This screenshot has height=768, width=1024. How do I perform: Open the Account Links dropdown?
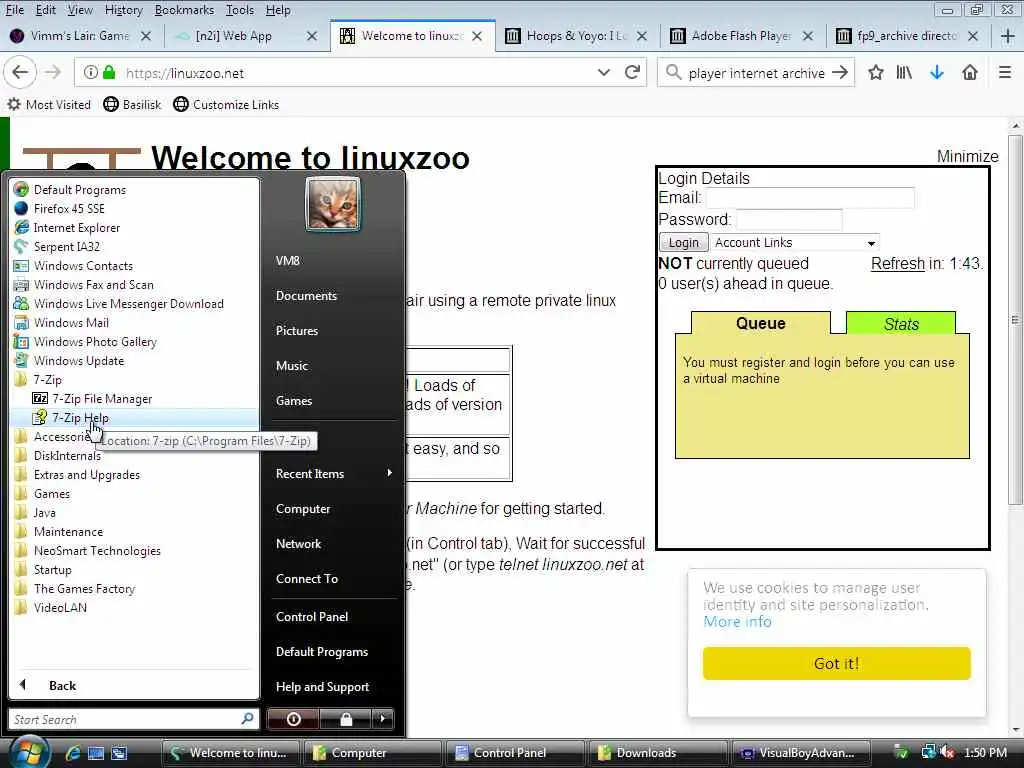click(794, 242)
